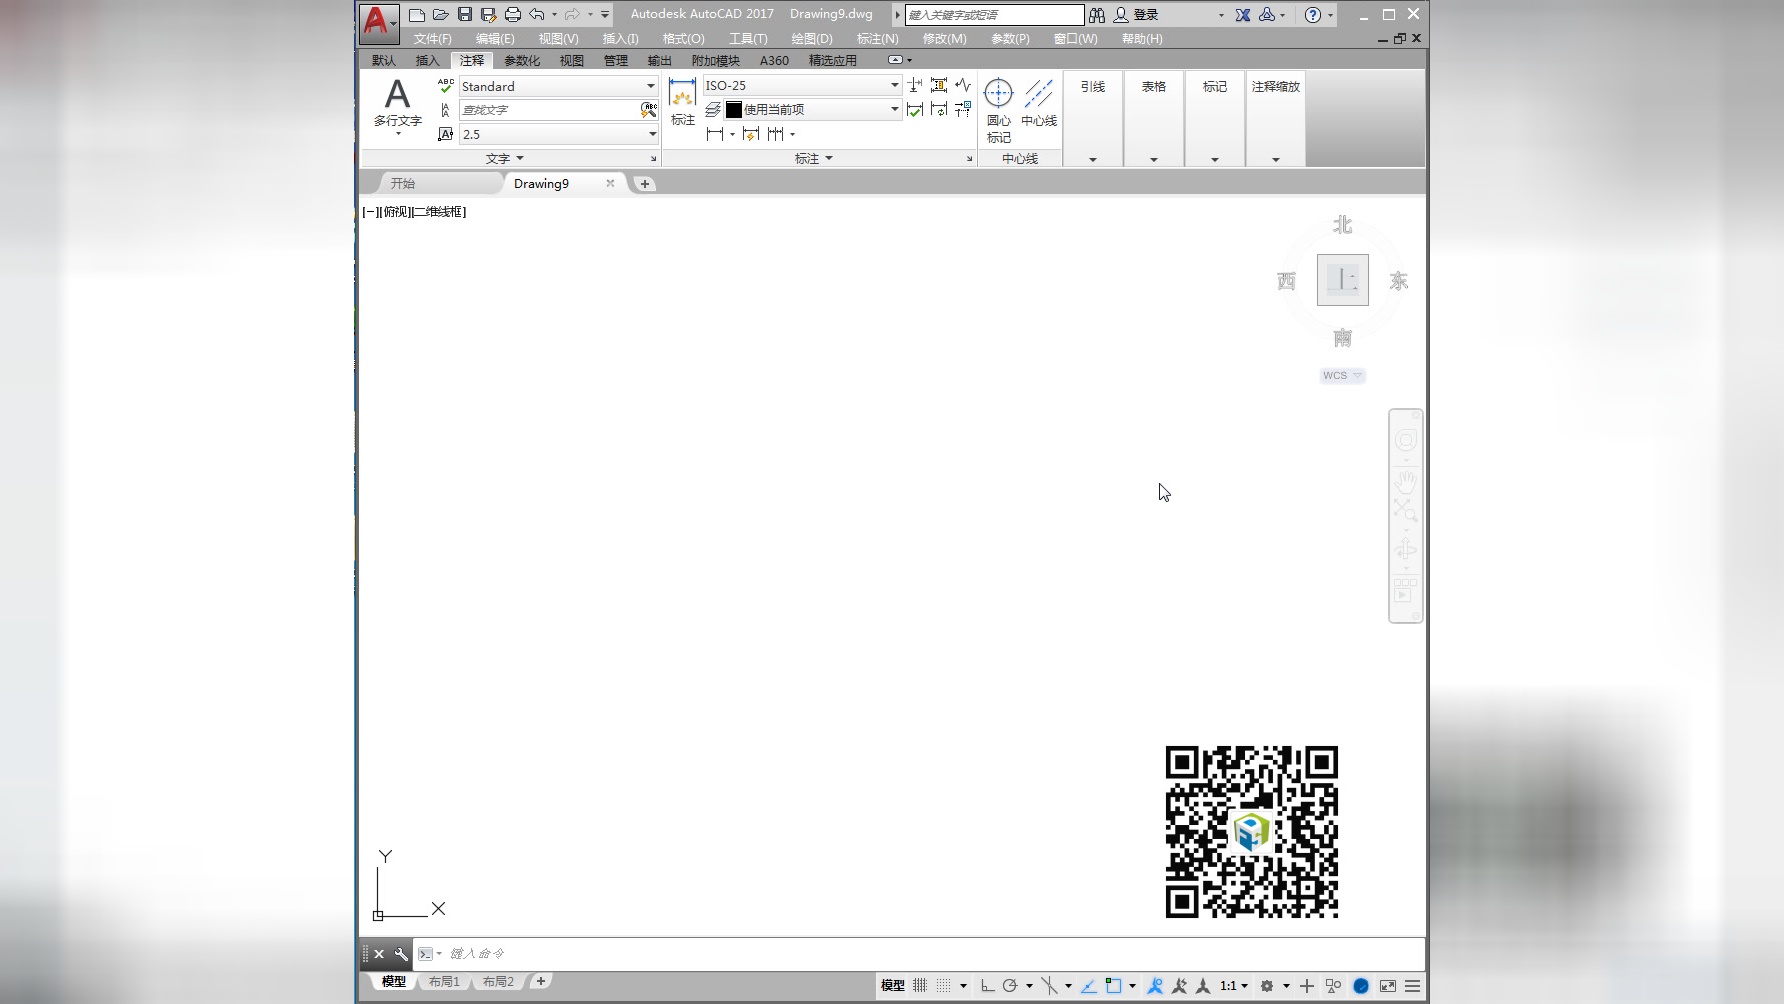
Task: Switch to the 默认 ribbon tab
Action: click(384, 61)
